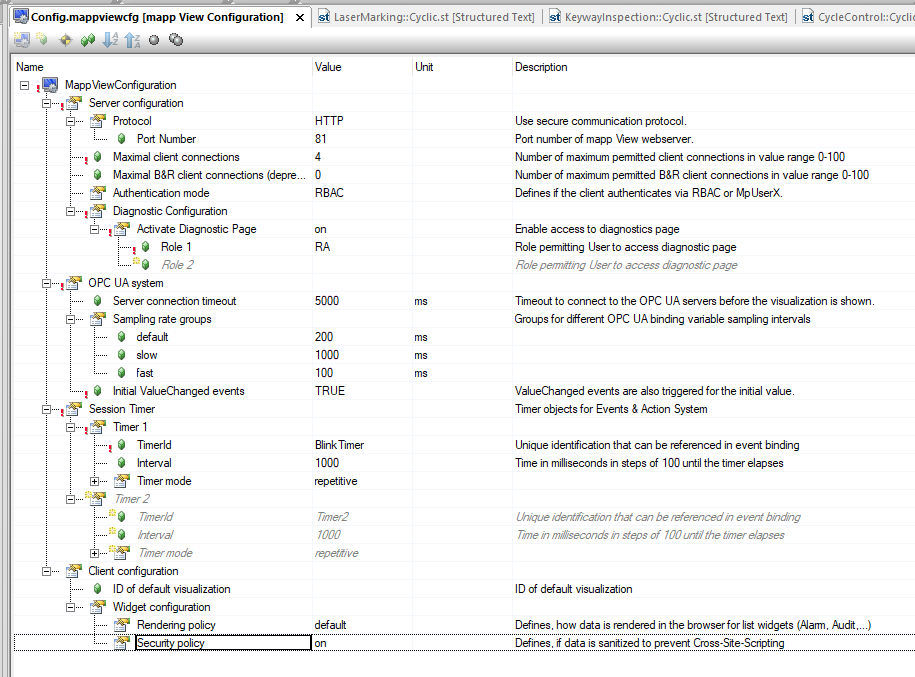Click the MappViewConfiguration root node icon

tap(50, 85)
